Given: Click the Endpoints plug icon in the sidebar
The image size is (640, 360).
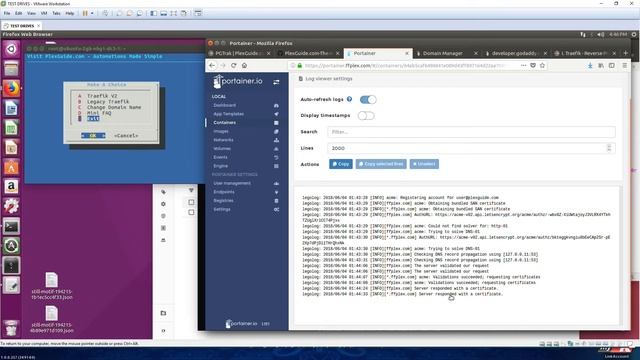Looking at the screenshot, I should 276,192.
